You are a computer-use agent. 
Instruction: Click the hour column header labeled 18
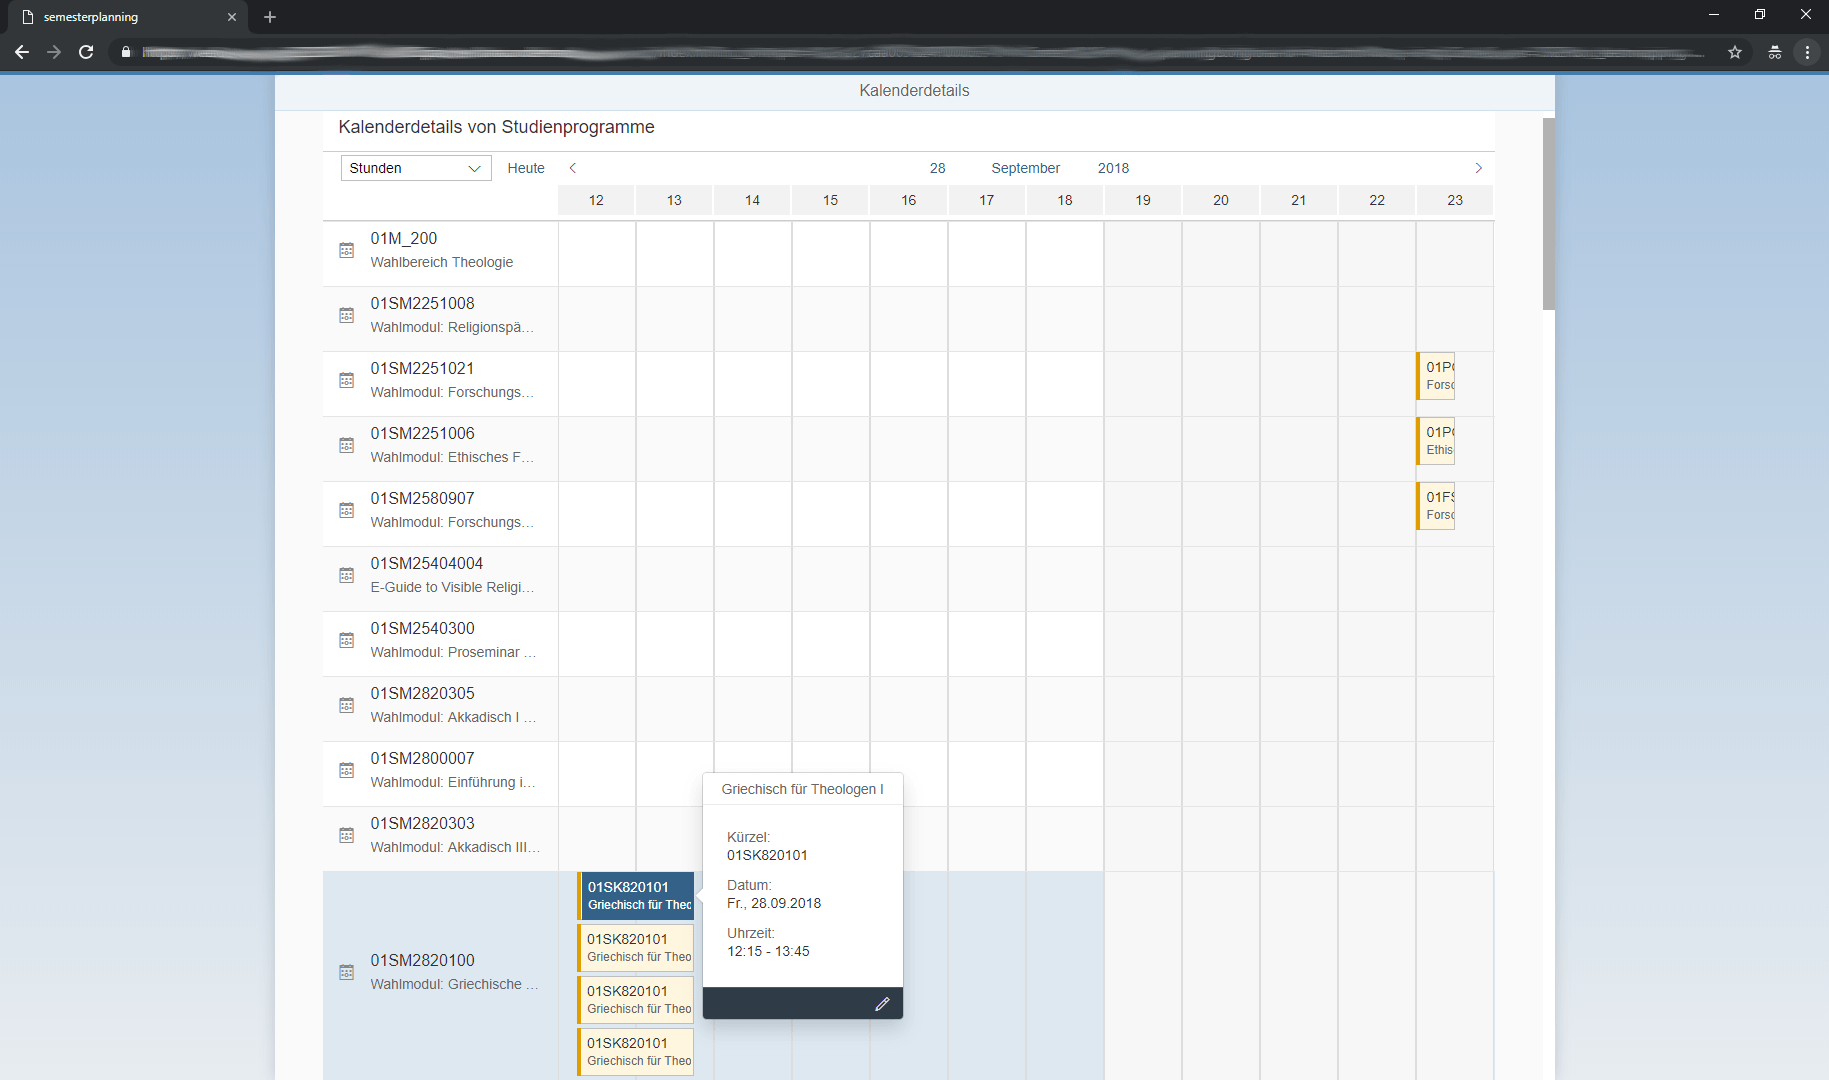(1064, 200)
